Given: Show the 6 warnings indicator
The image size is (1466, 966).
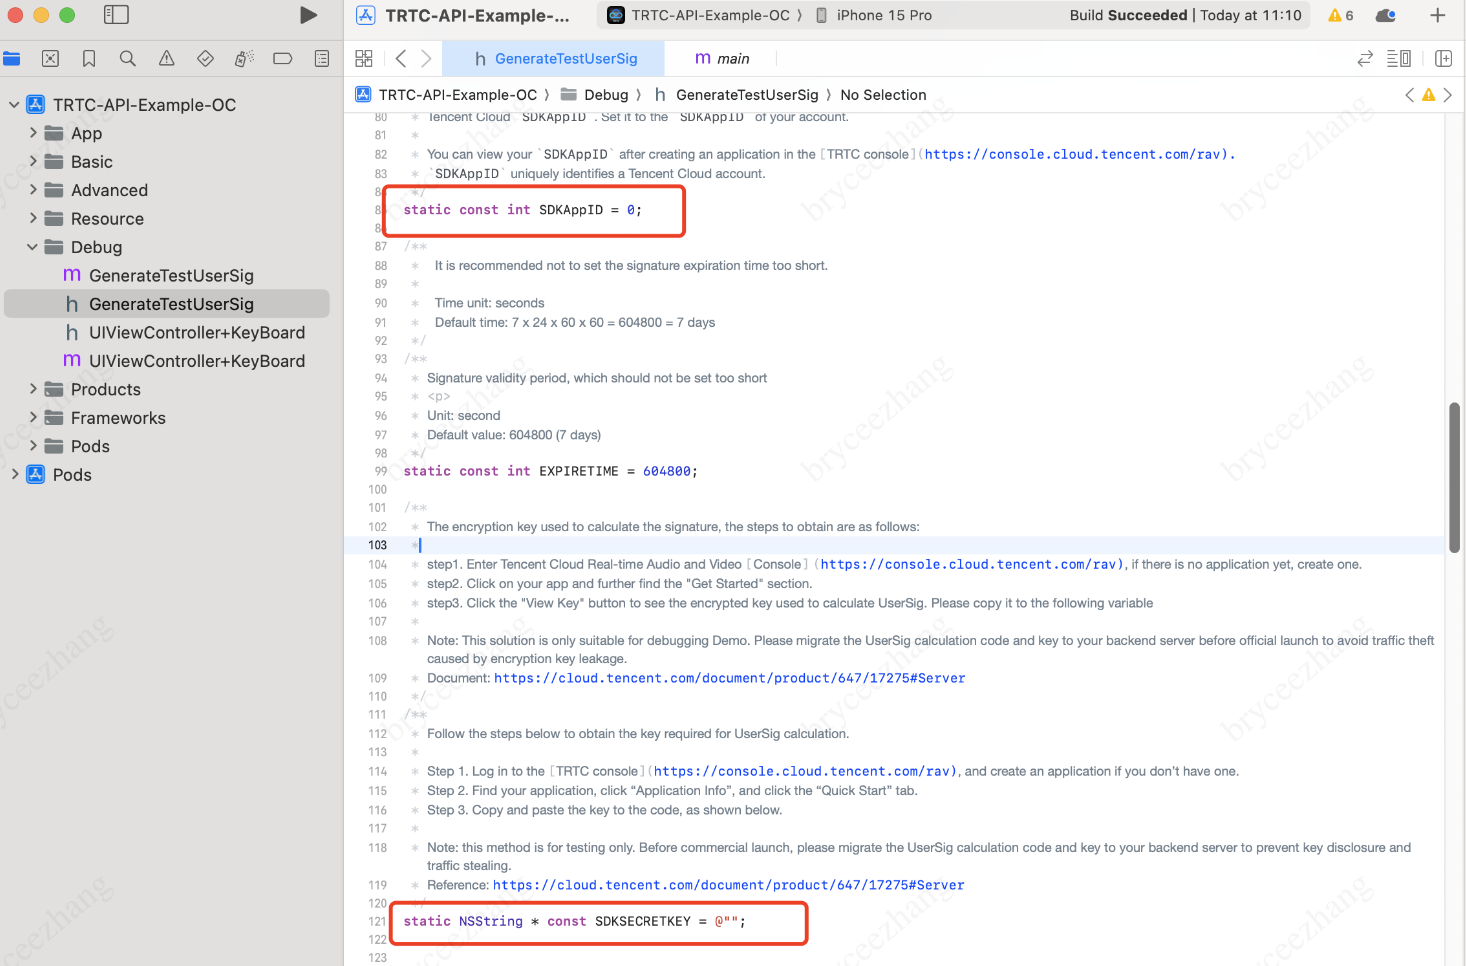Looking at the screenshot, I should click(1340, 15).
